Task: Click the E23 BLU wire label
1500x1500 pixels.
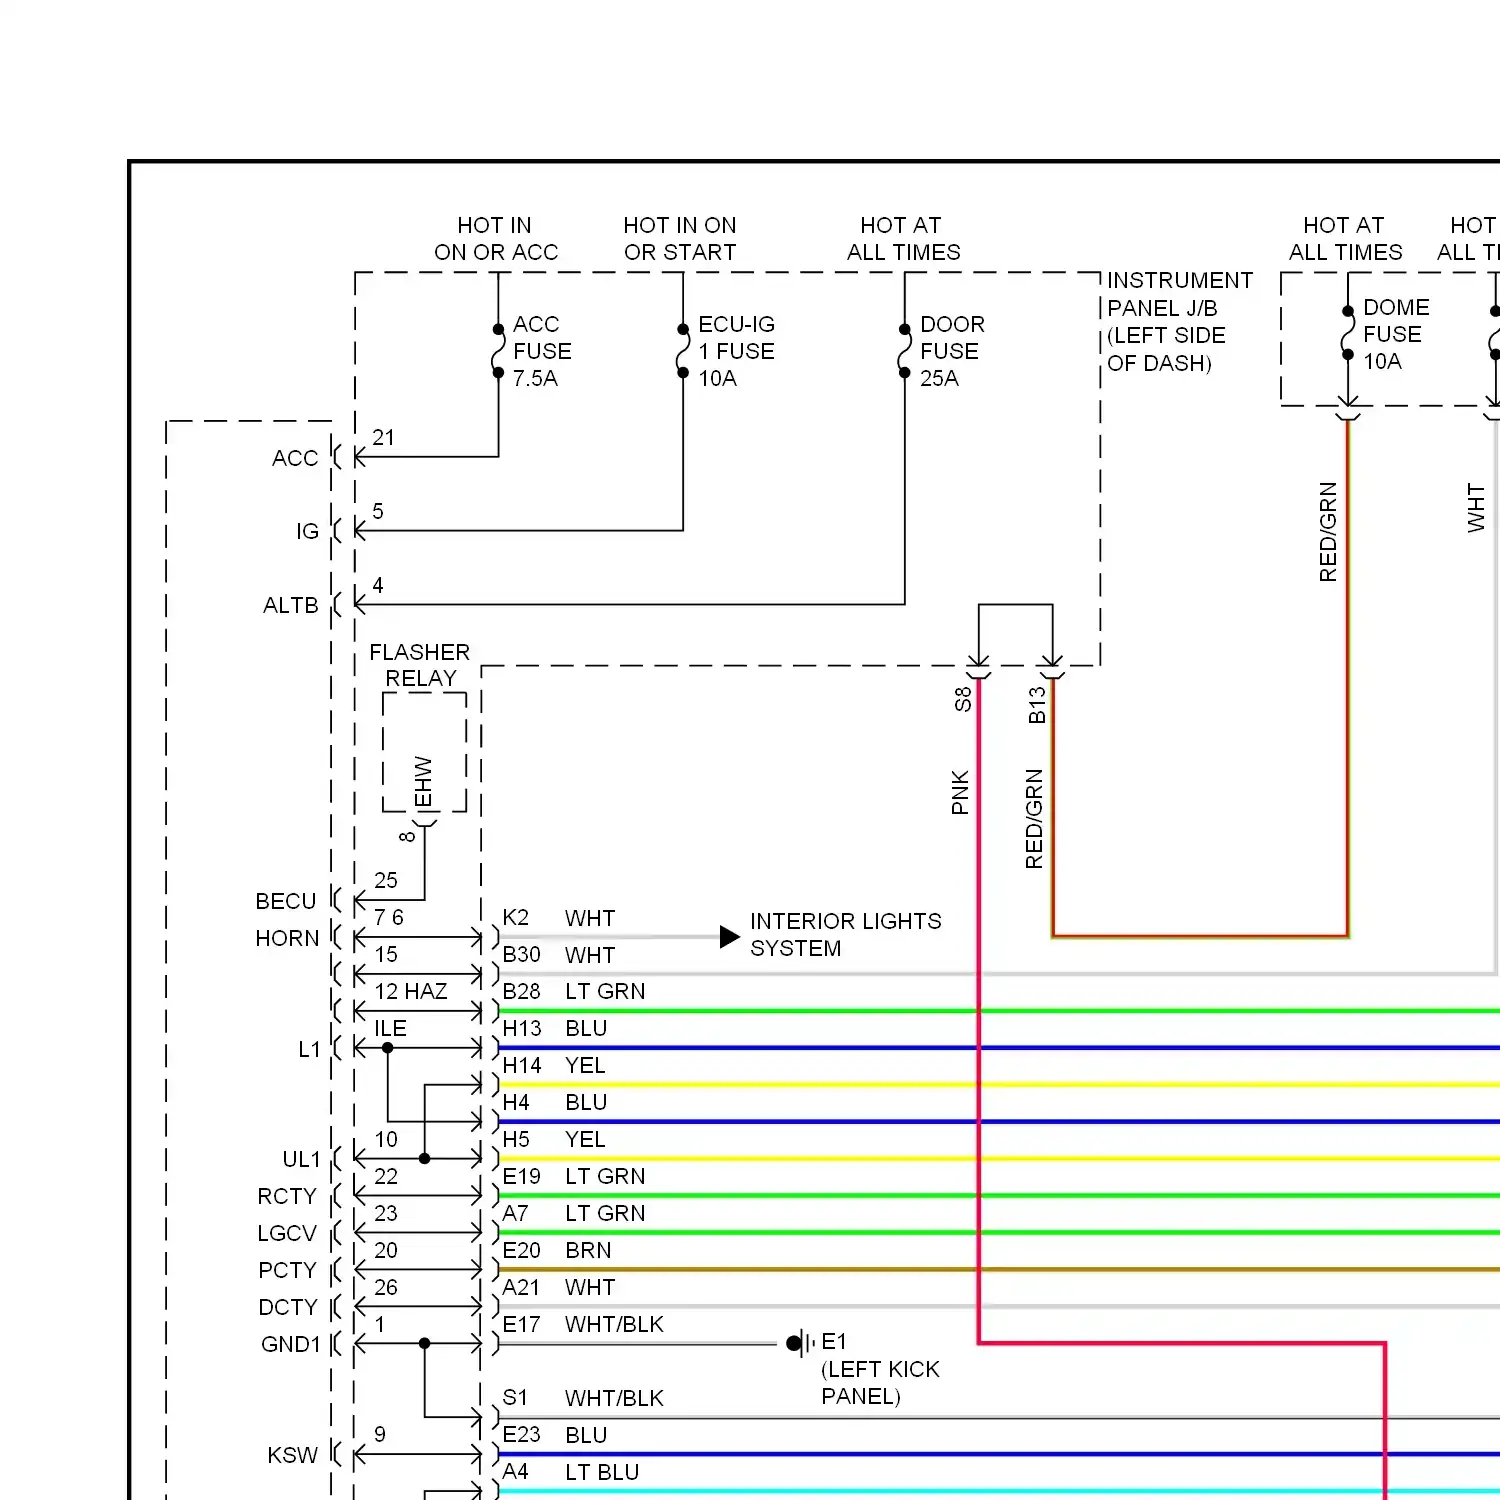Action: (554, 1435)
